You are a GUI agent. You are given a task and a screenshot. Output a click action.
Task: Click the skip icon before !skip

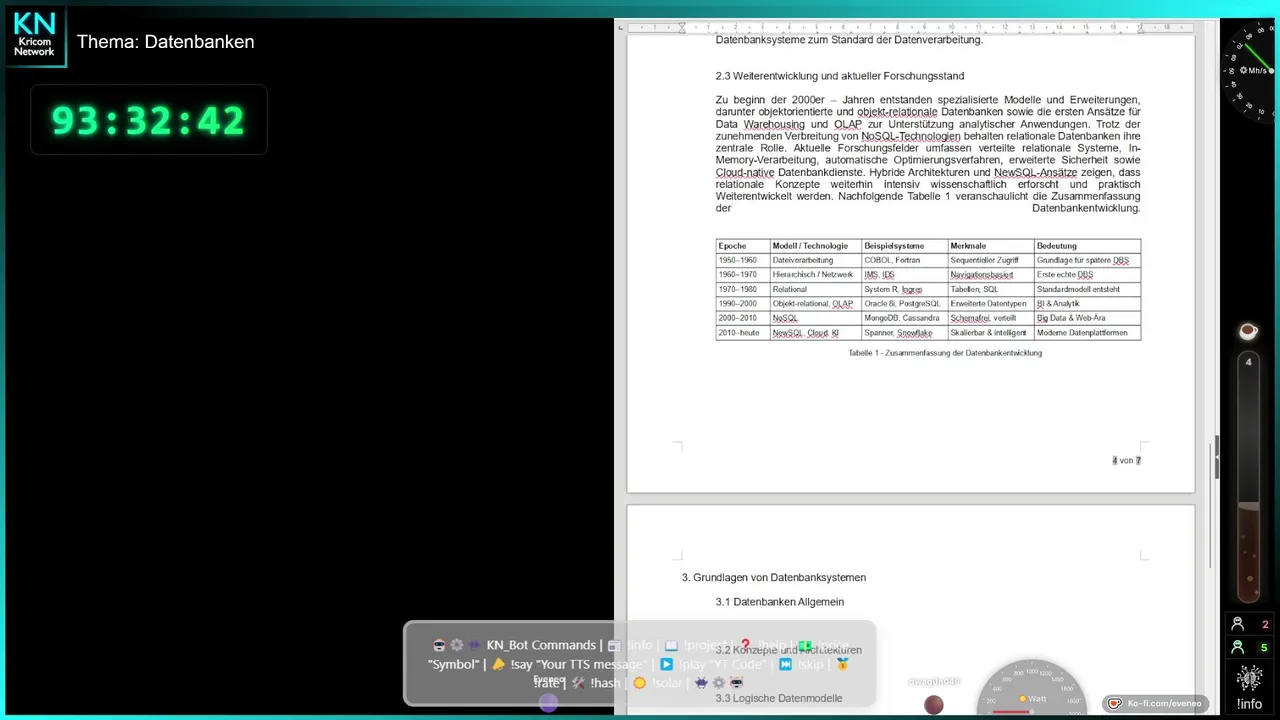point(785,664)
